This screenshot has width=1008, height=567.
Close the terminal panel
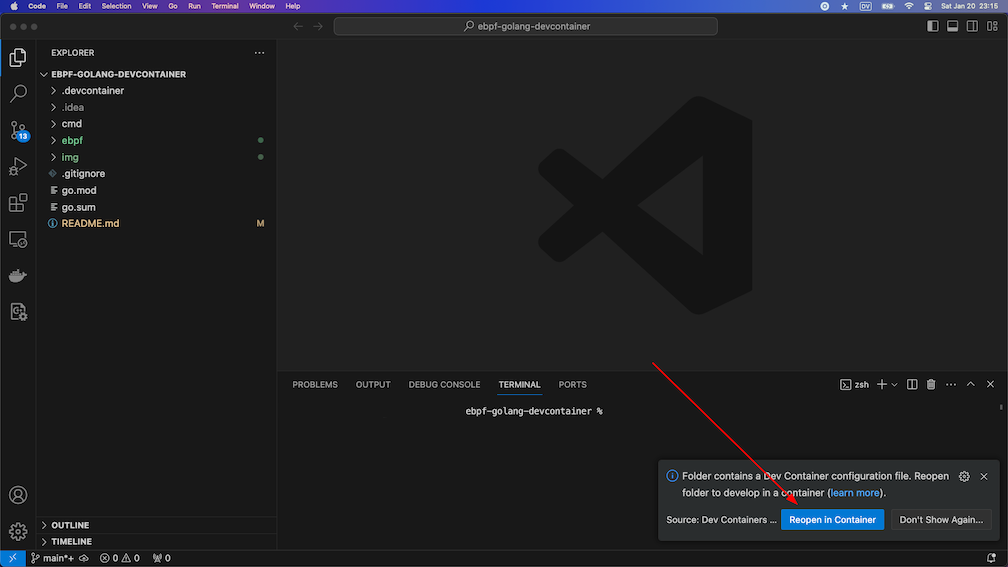click(x=990, y=384)
